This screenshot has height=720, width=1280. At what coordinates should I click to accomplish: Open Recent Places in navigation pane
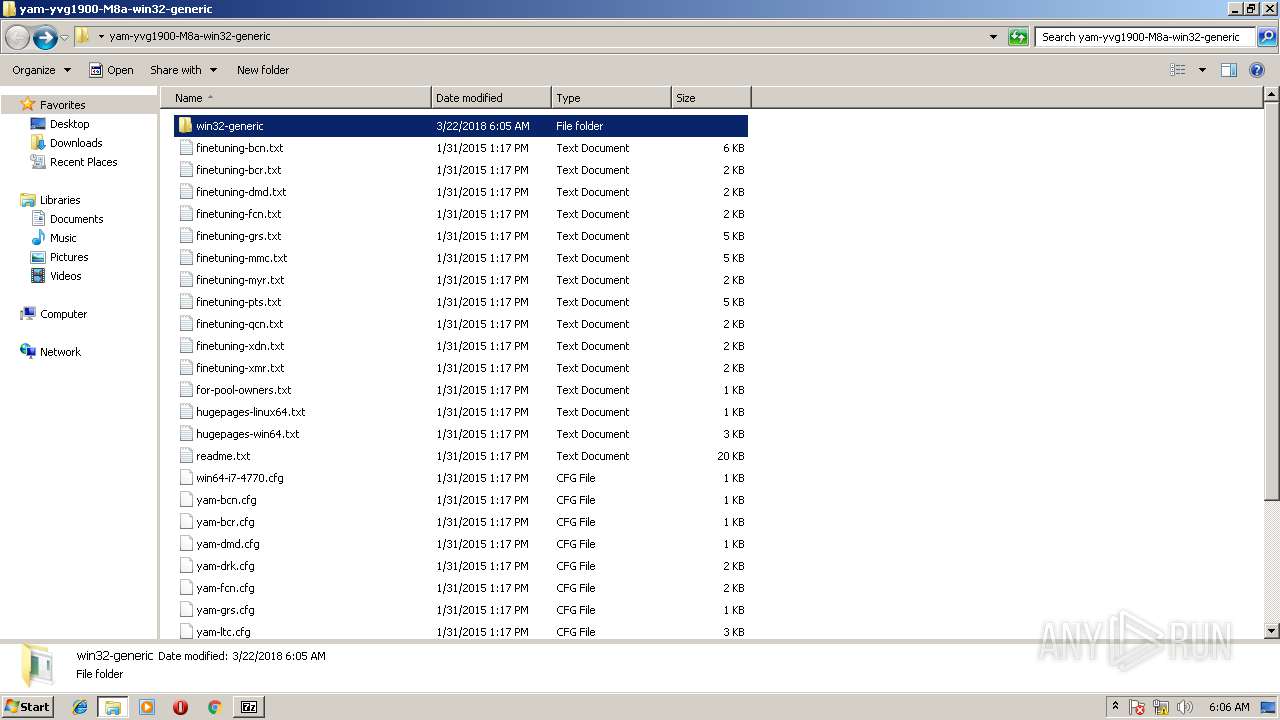[83, 162]
